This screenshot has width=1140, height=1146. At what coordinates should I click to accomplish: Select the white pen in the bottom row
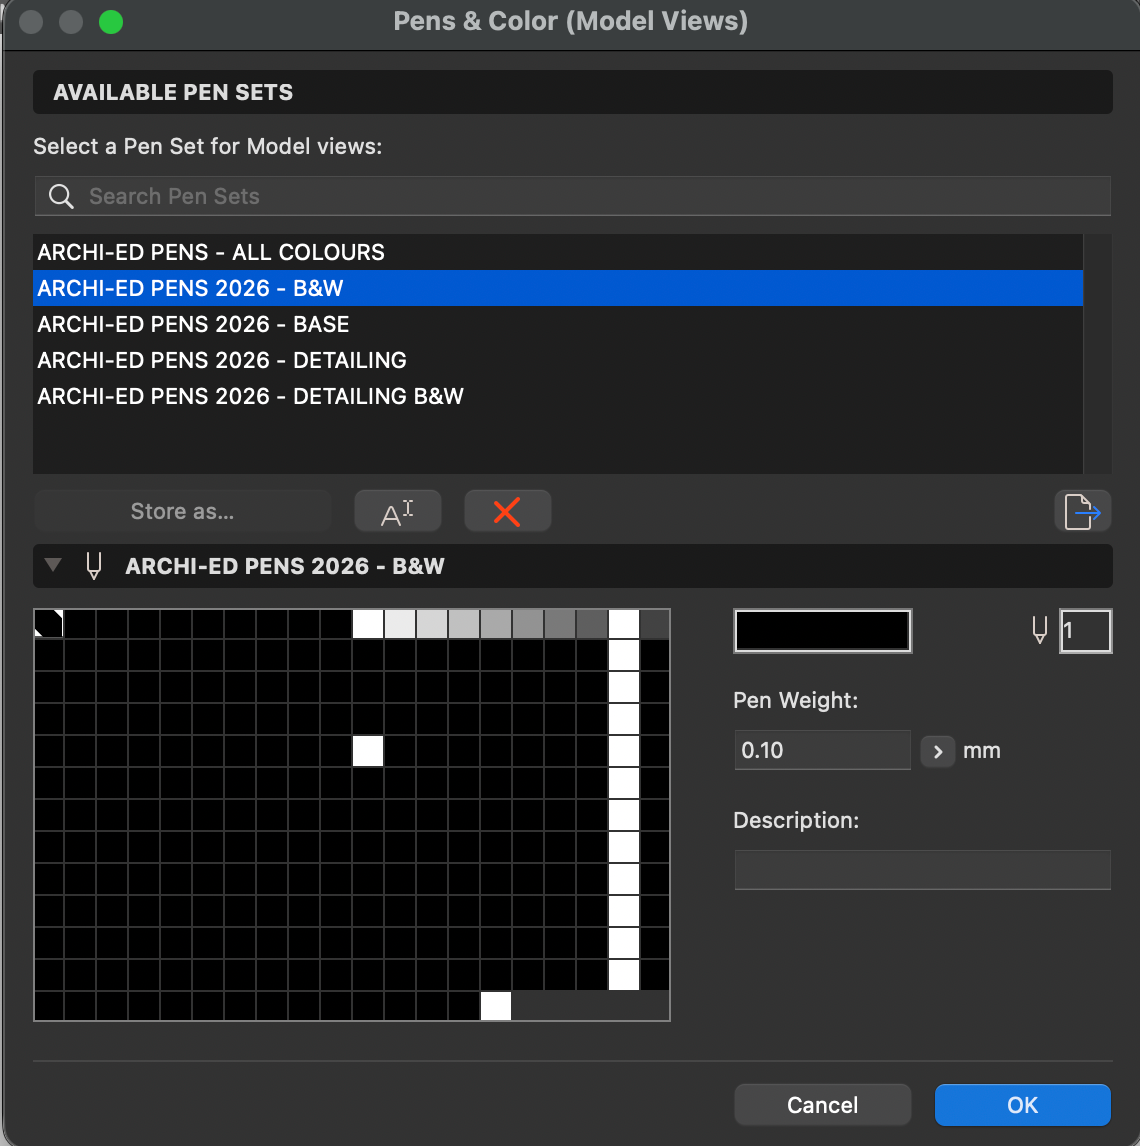click(x=496, y=1006)
